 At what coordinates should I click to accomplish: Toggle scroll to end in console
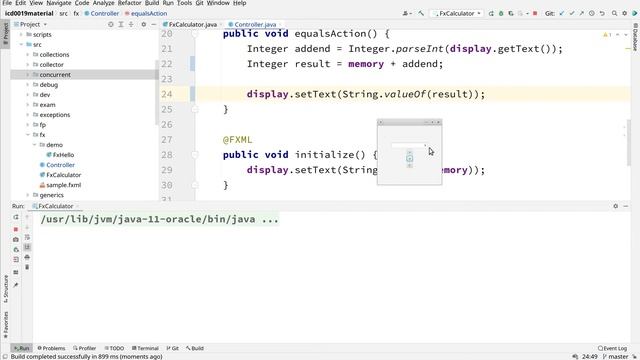[x=27, y=247]
